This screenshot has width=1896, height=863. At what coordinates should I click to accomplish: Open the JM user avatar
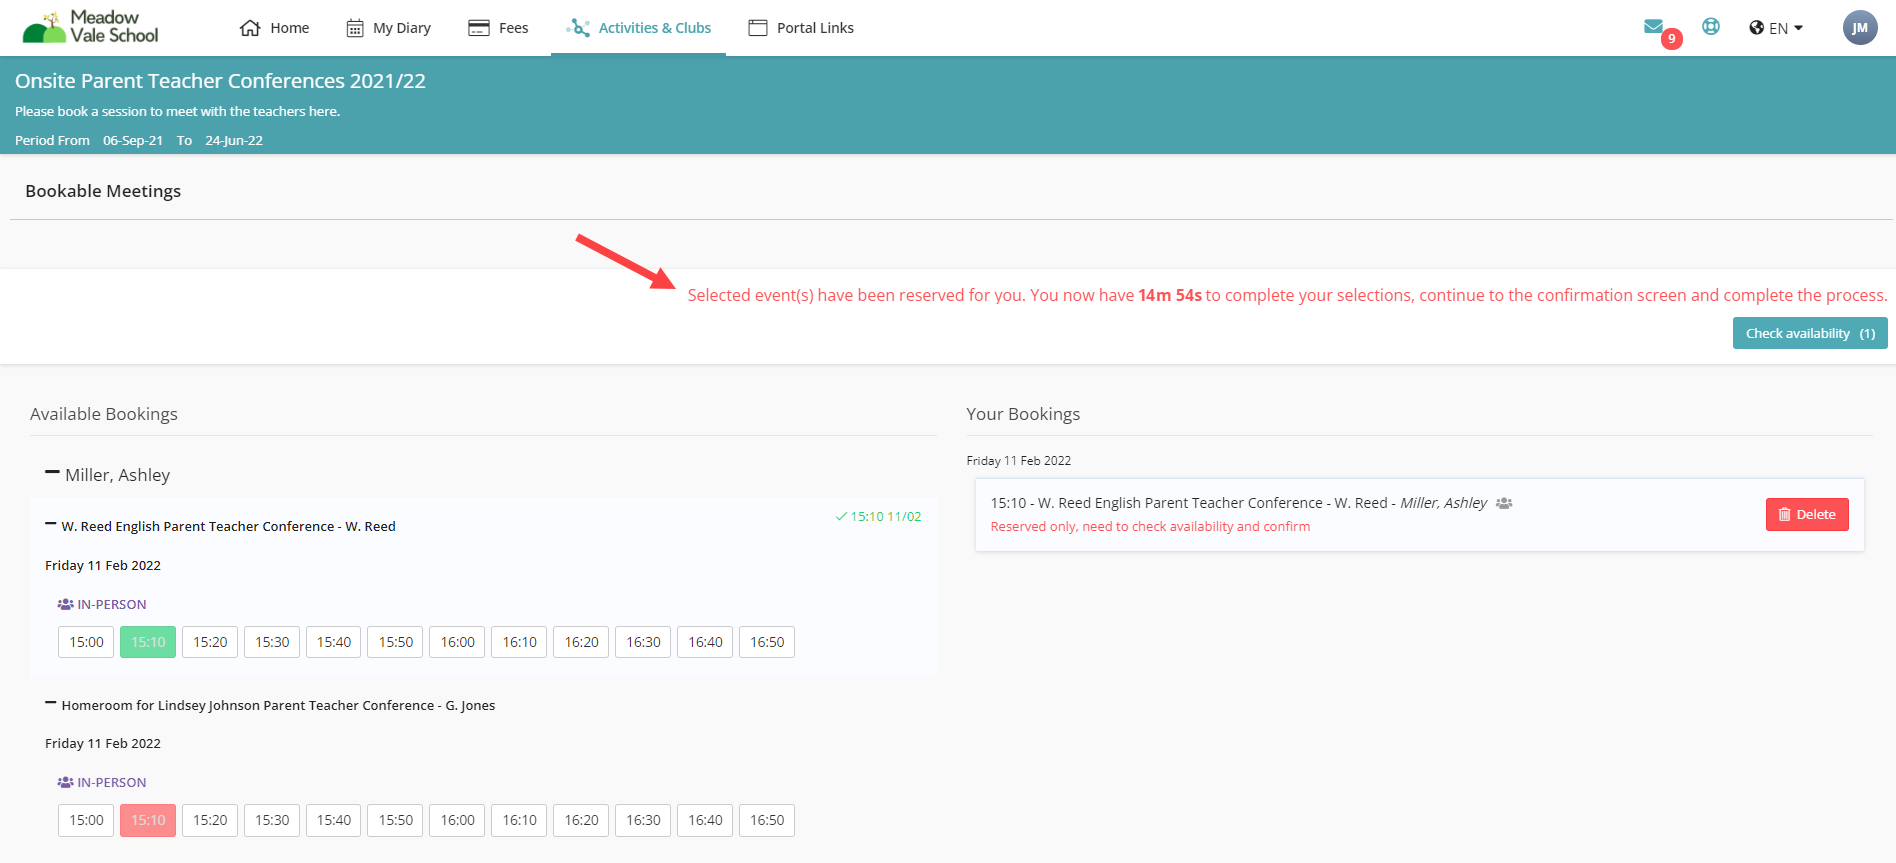point(1859,28)
